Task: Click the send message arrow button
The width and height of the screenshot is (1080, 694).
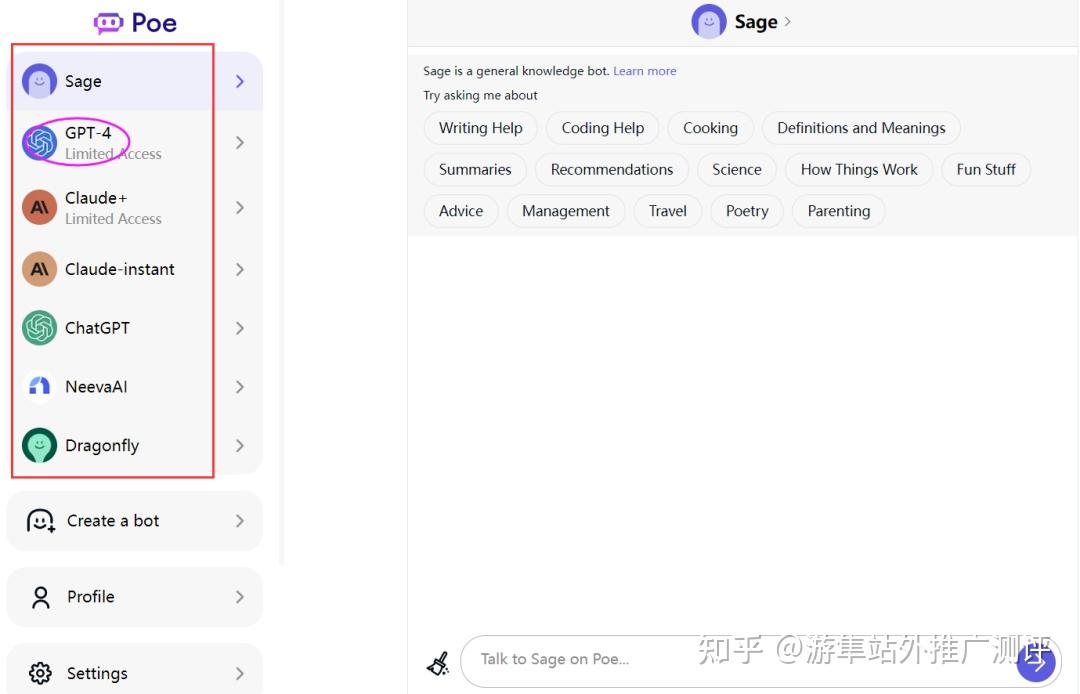Action: pos(1036,661)
